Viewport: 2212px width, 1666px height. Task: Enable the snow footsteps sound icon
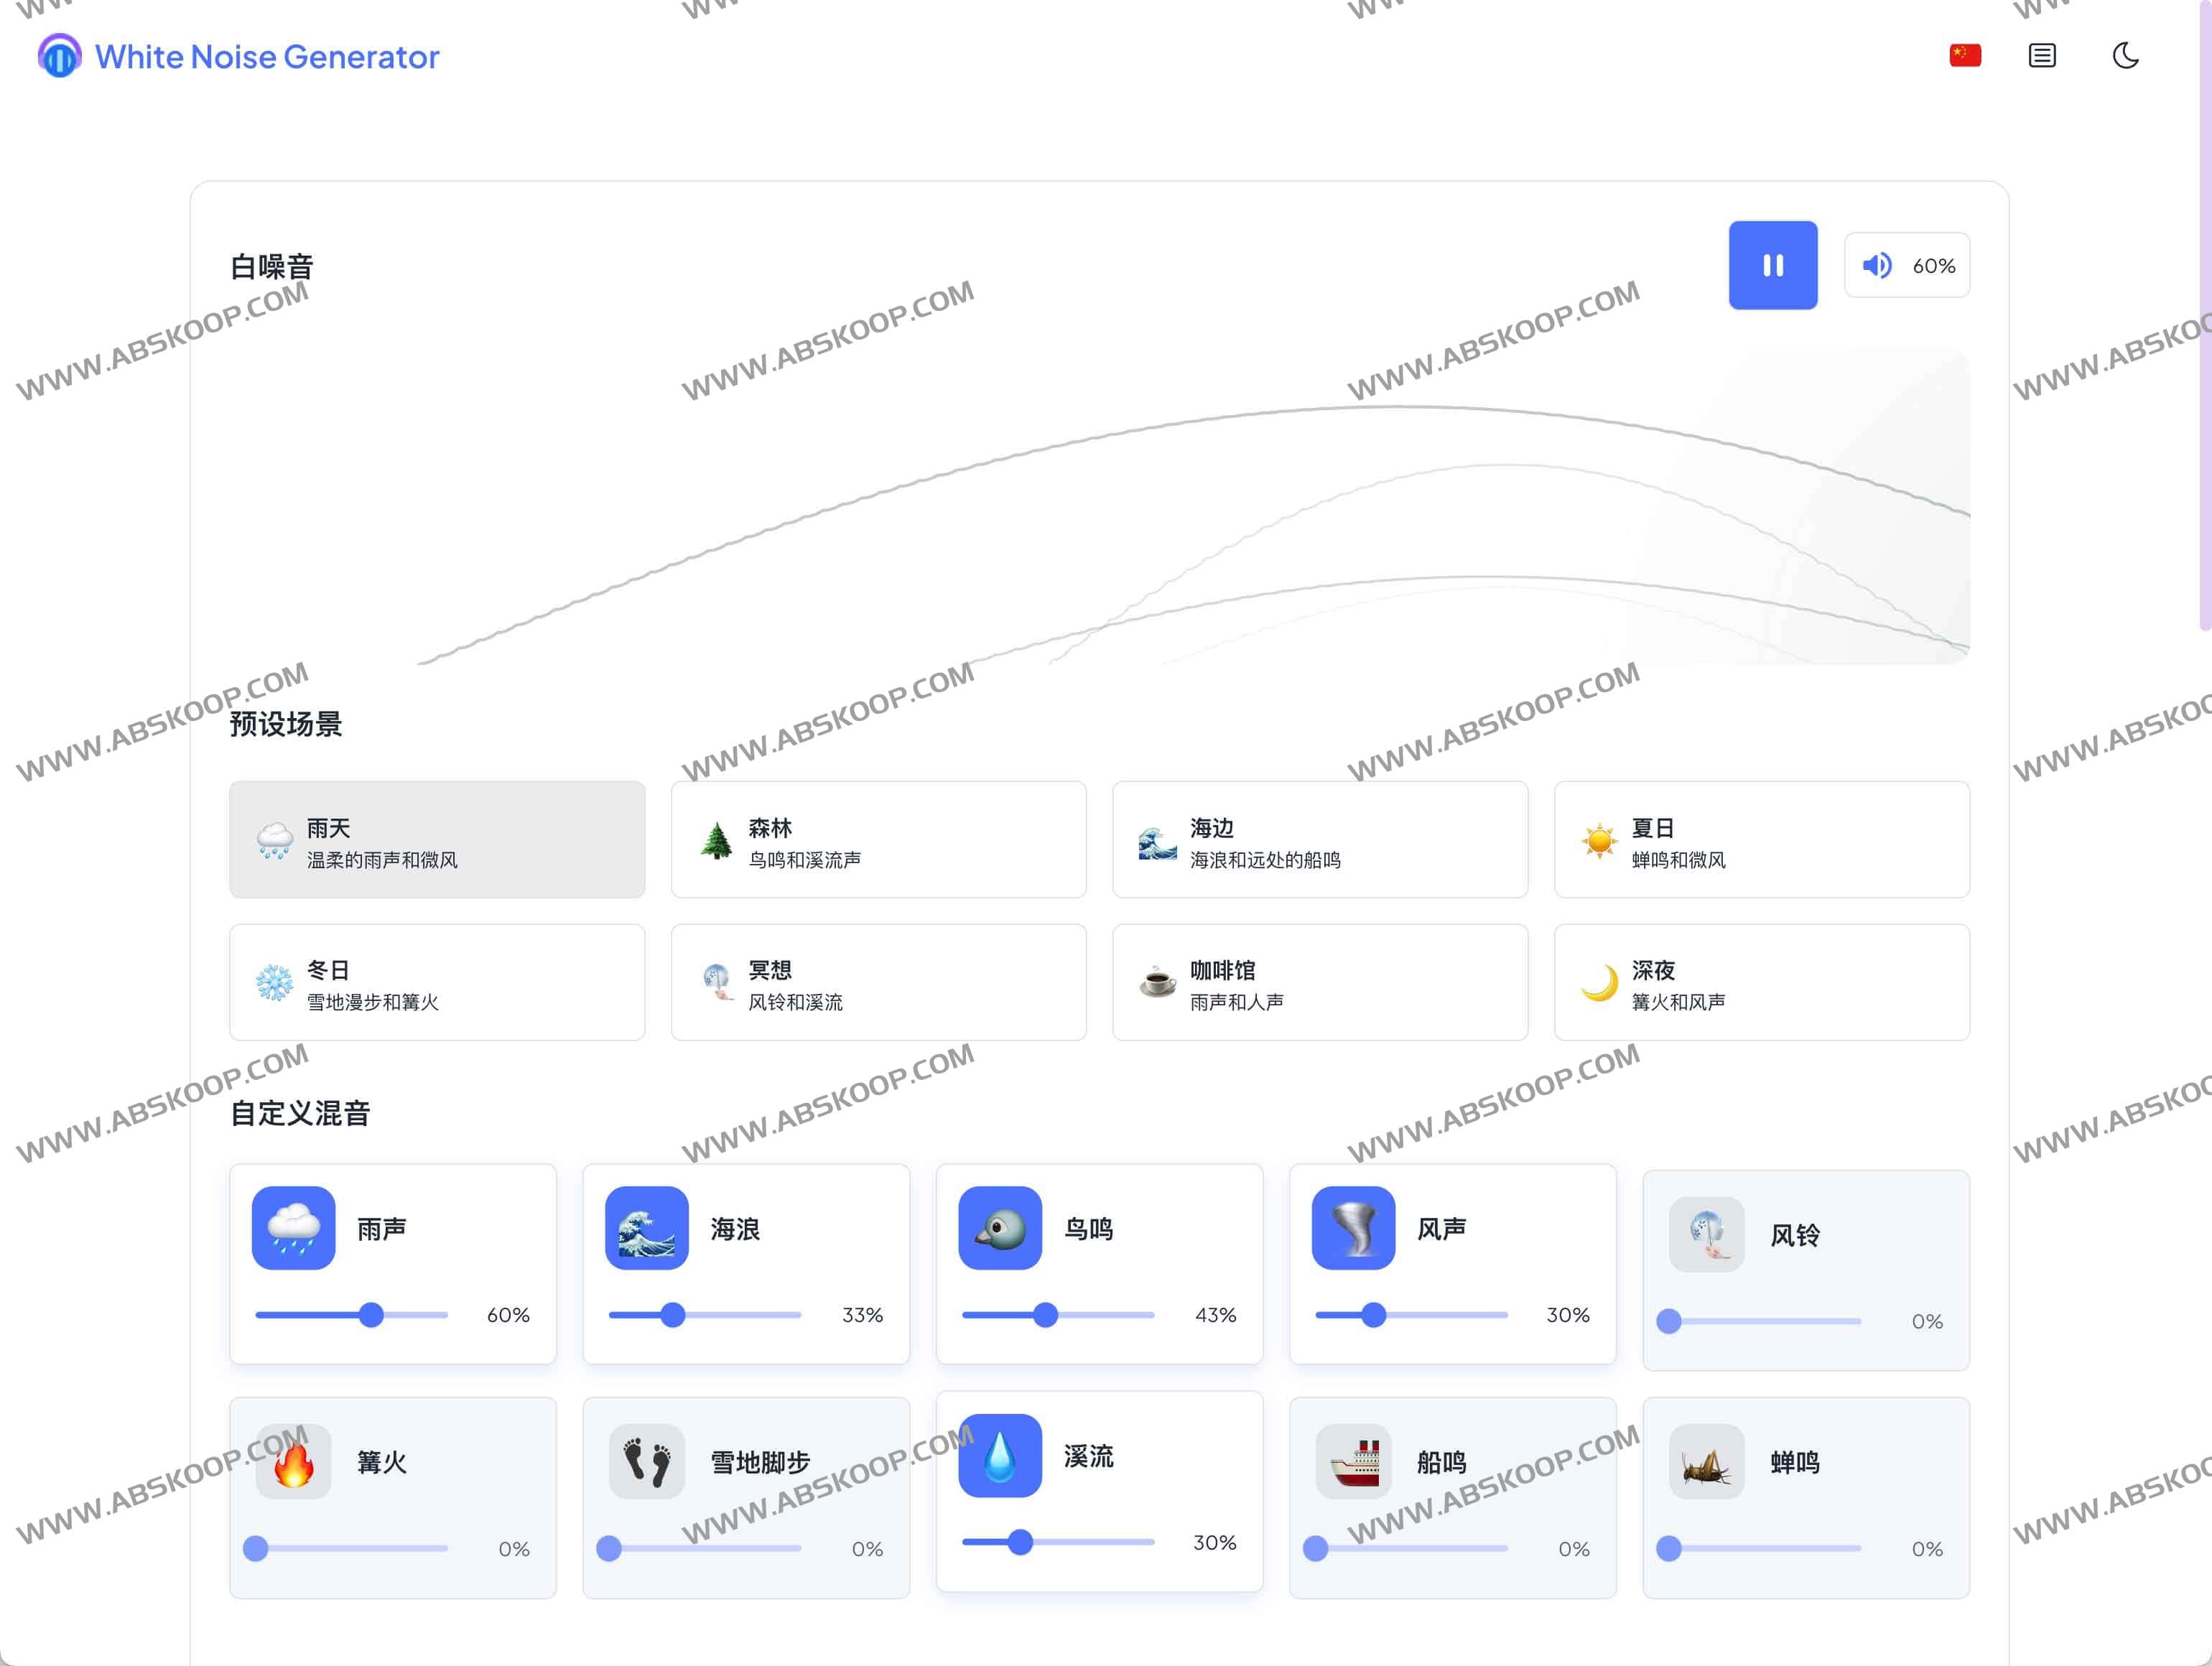pyautogui.click(x=646, y=1462)
